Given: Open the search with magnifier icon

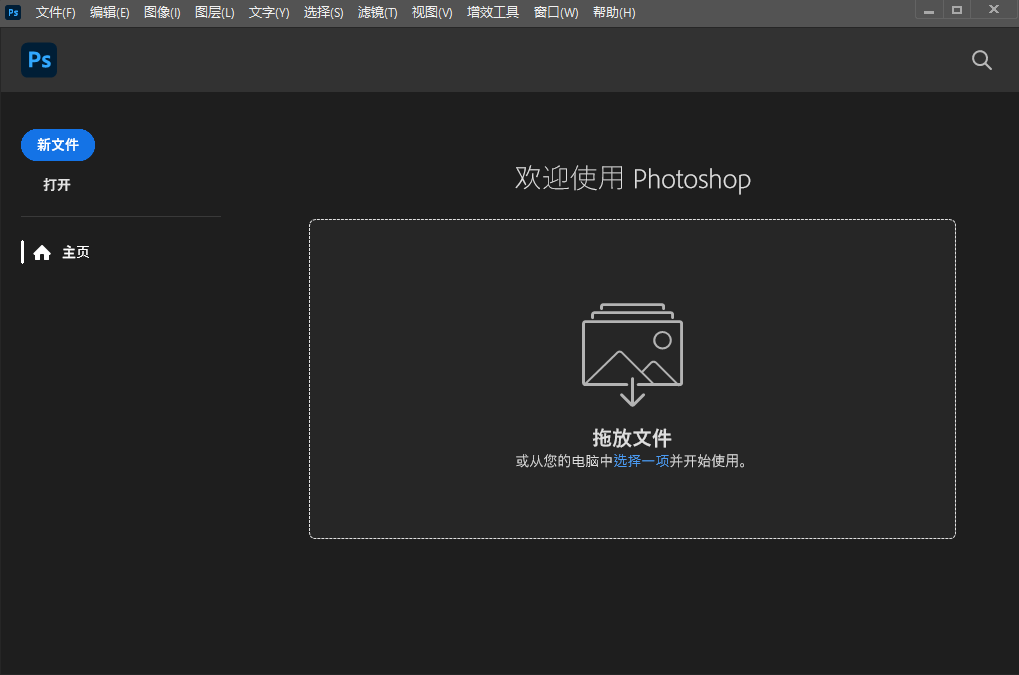Looking at the screenshot, I should 981,60.
